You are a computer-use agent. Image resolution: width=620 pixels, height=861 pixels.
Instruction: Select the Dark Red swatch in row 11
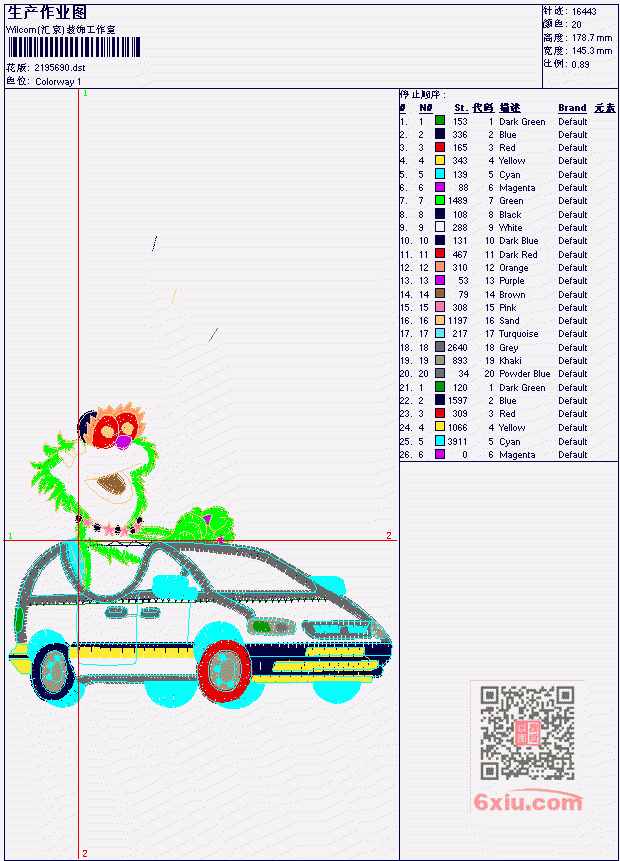pos(440,254)
